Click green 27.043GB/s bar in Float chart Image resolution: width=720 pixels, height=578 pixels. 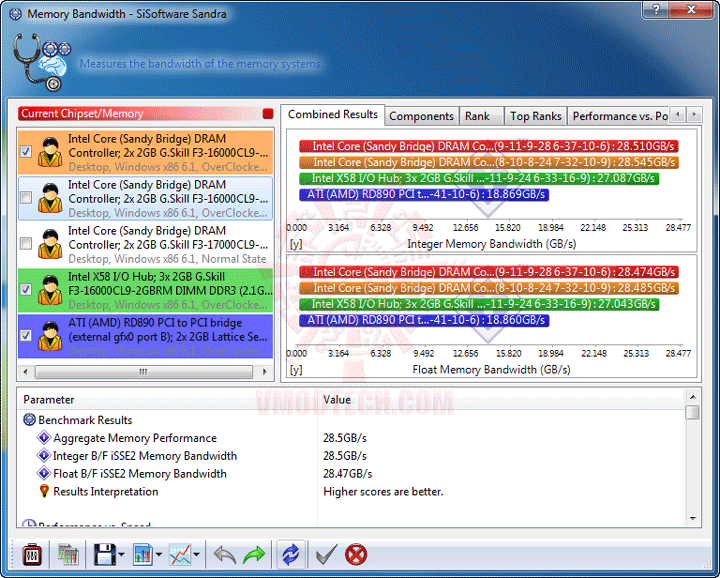(x=479, y=304)
